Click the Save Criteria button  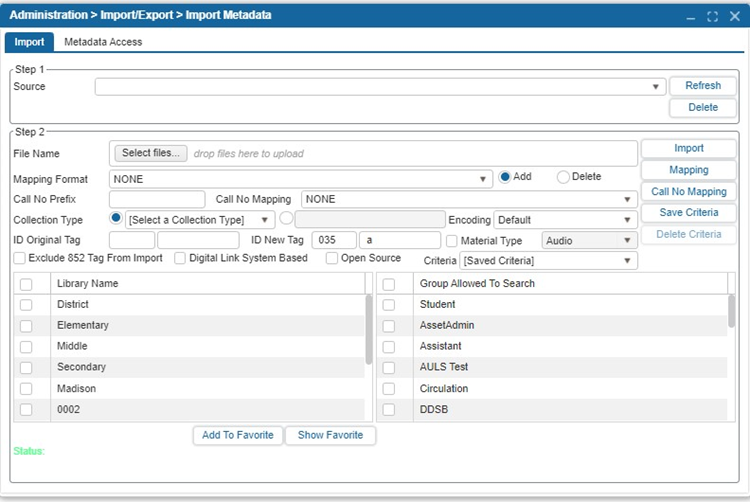point(688,213)
